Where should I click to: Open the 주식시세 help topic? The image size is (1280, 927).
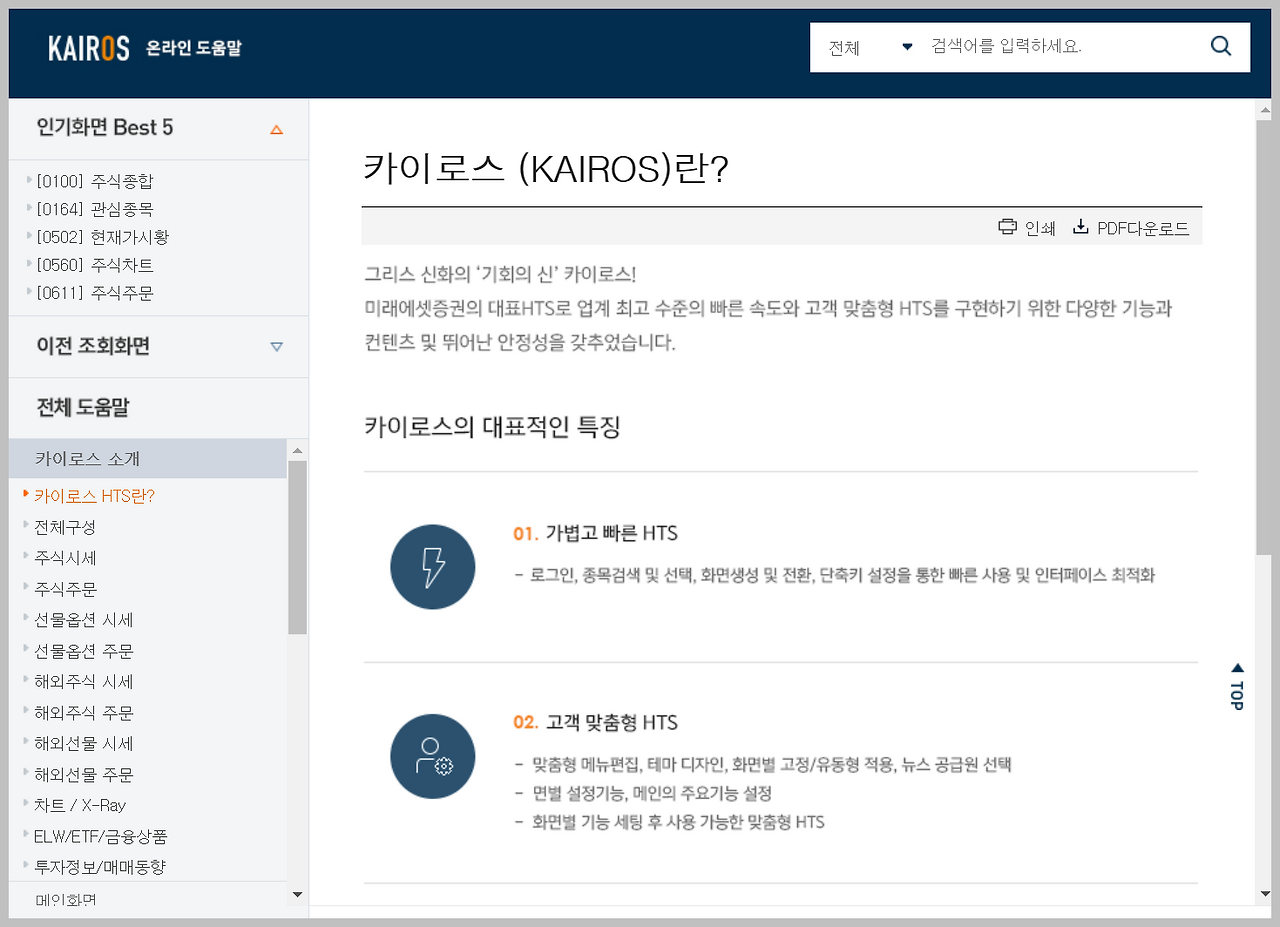click(x=65, y=558)
